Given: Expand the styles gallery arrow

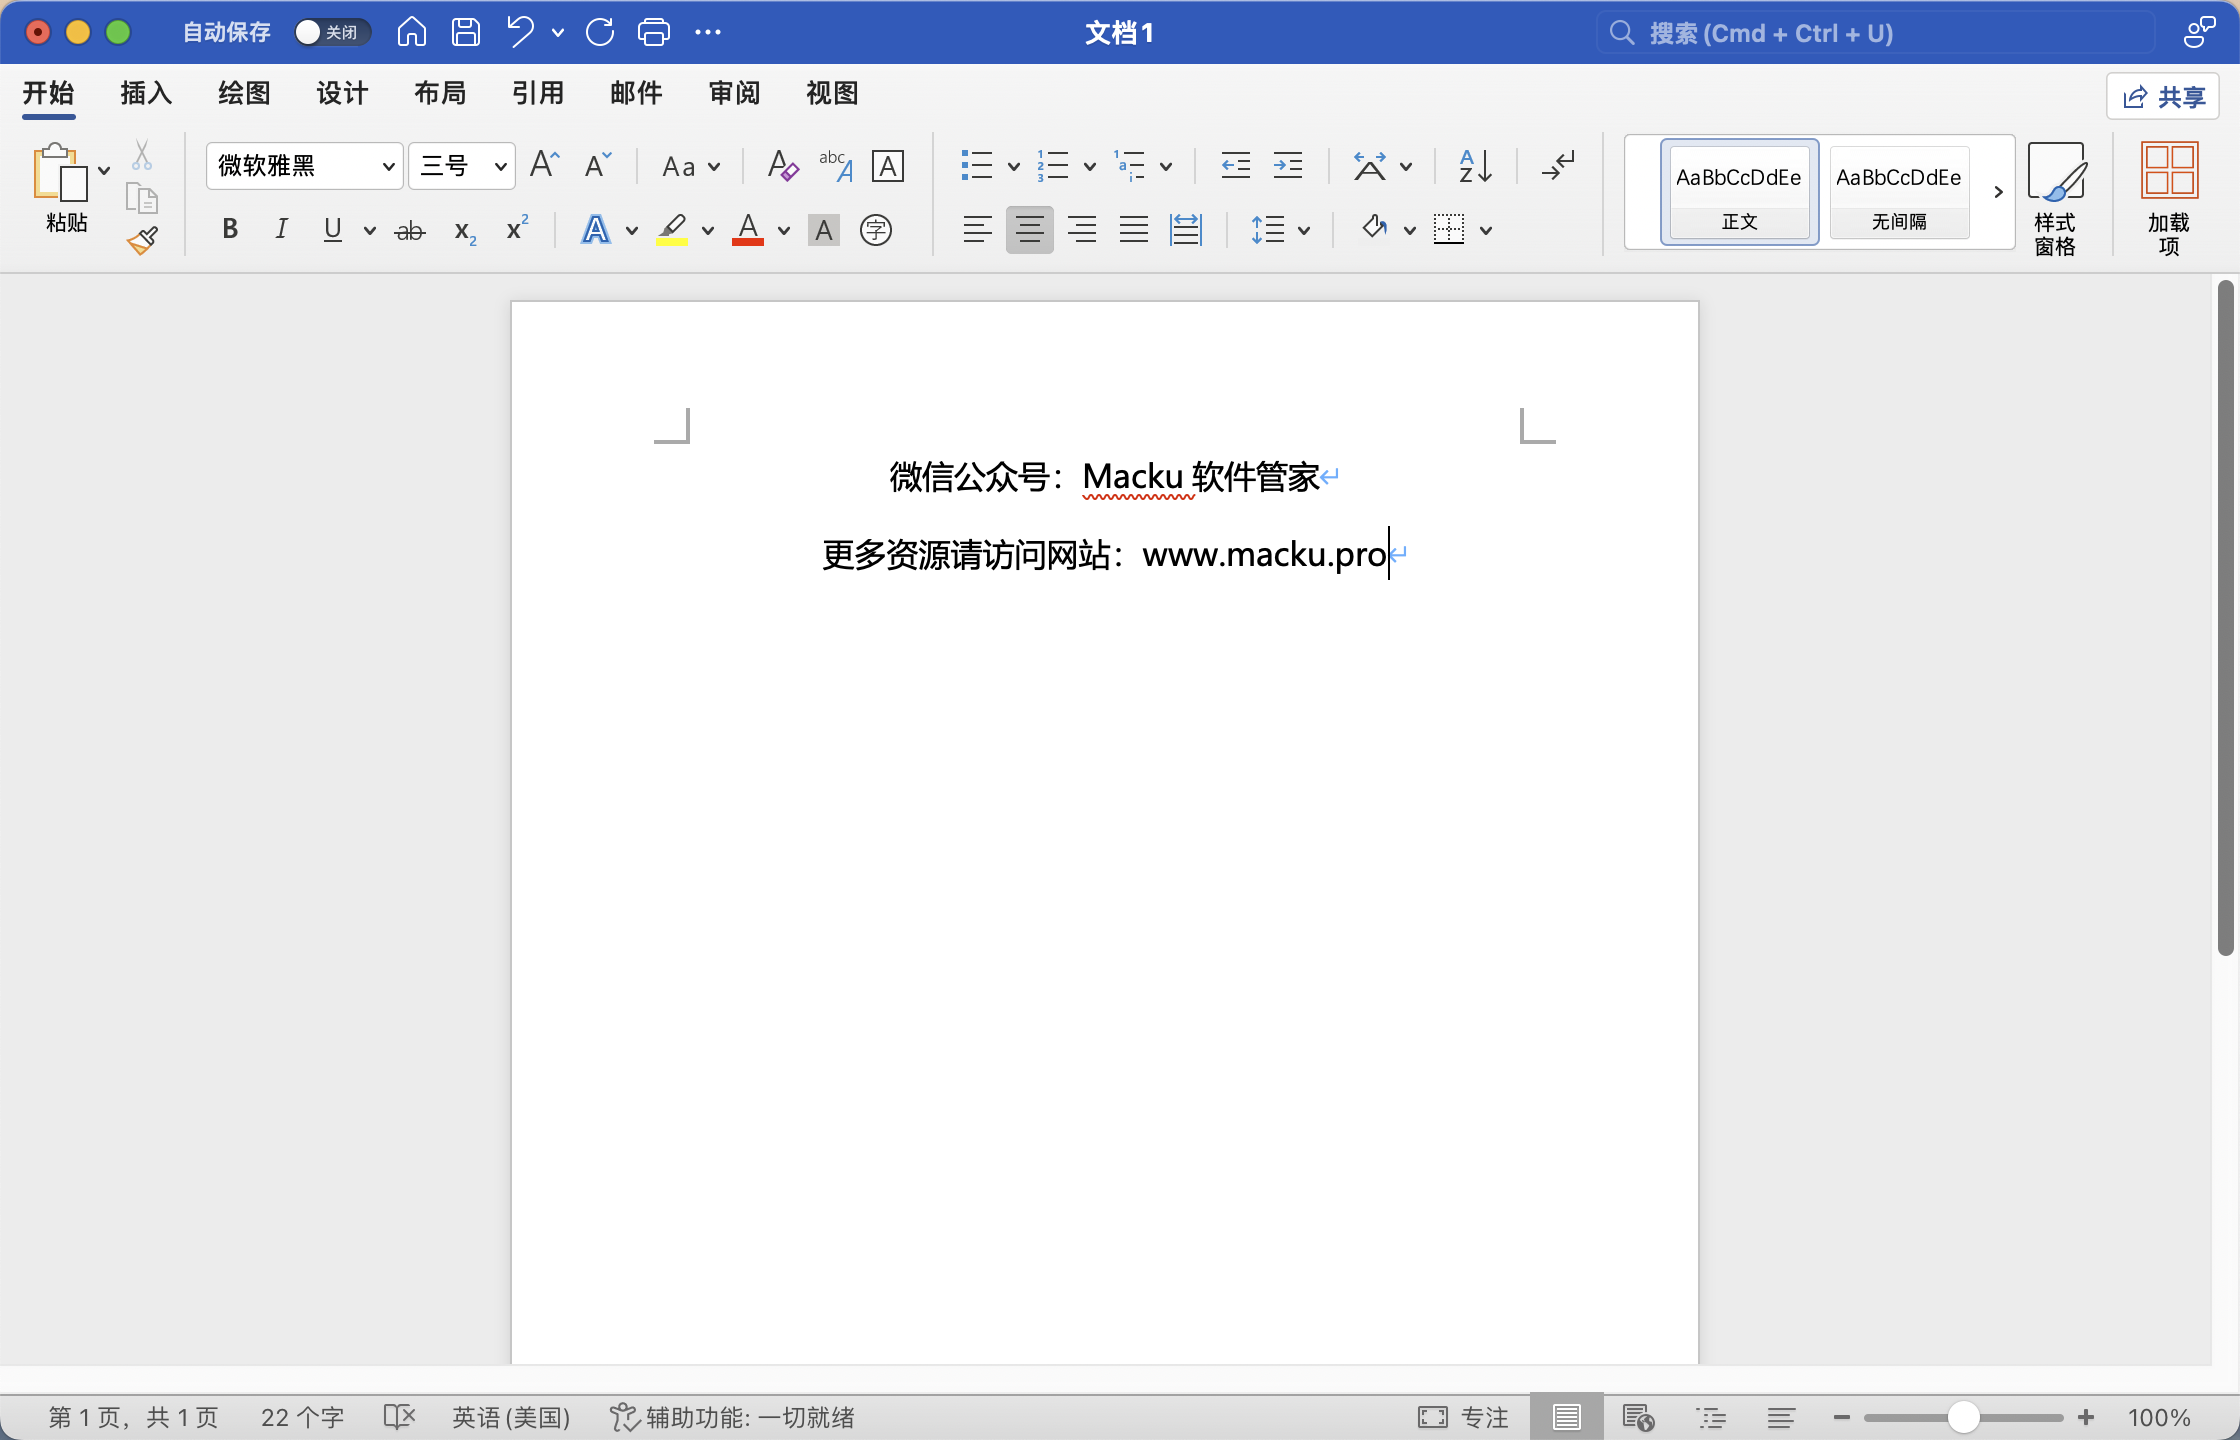Looking at the screenshot, I should [x=1998, y=192].
